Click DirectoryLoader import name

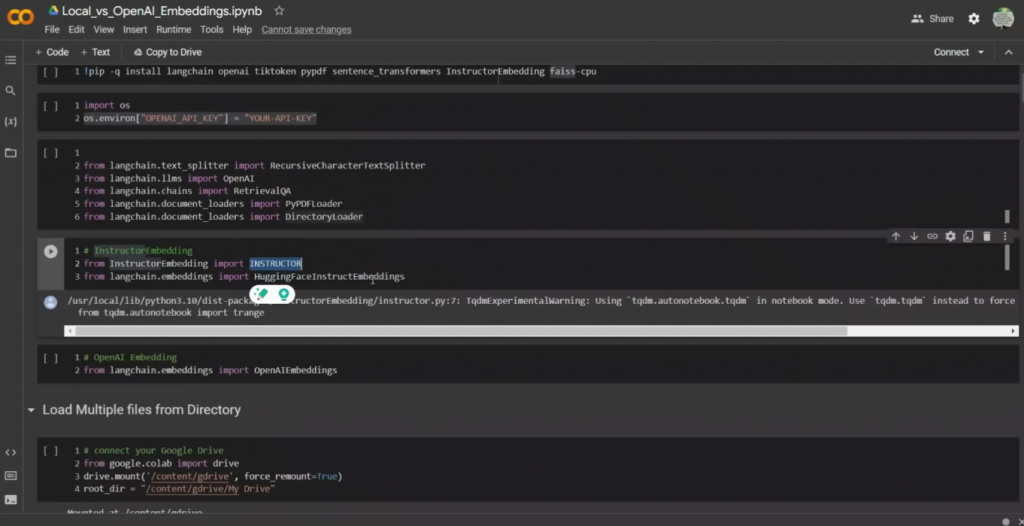pos(324,217)
